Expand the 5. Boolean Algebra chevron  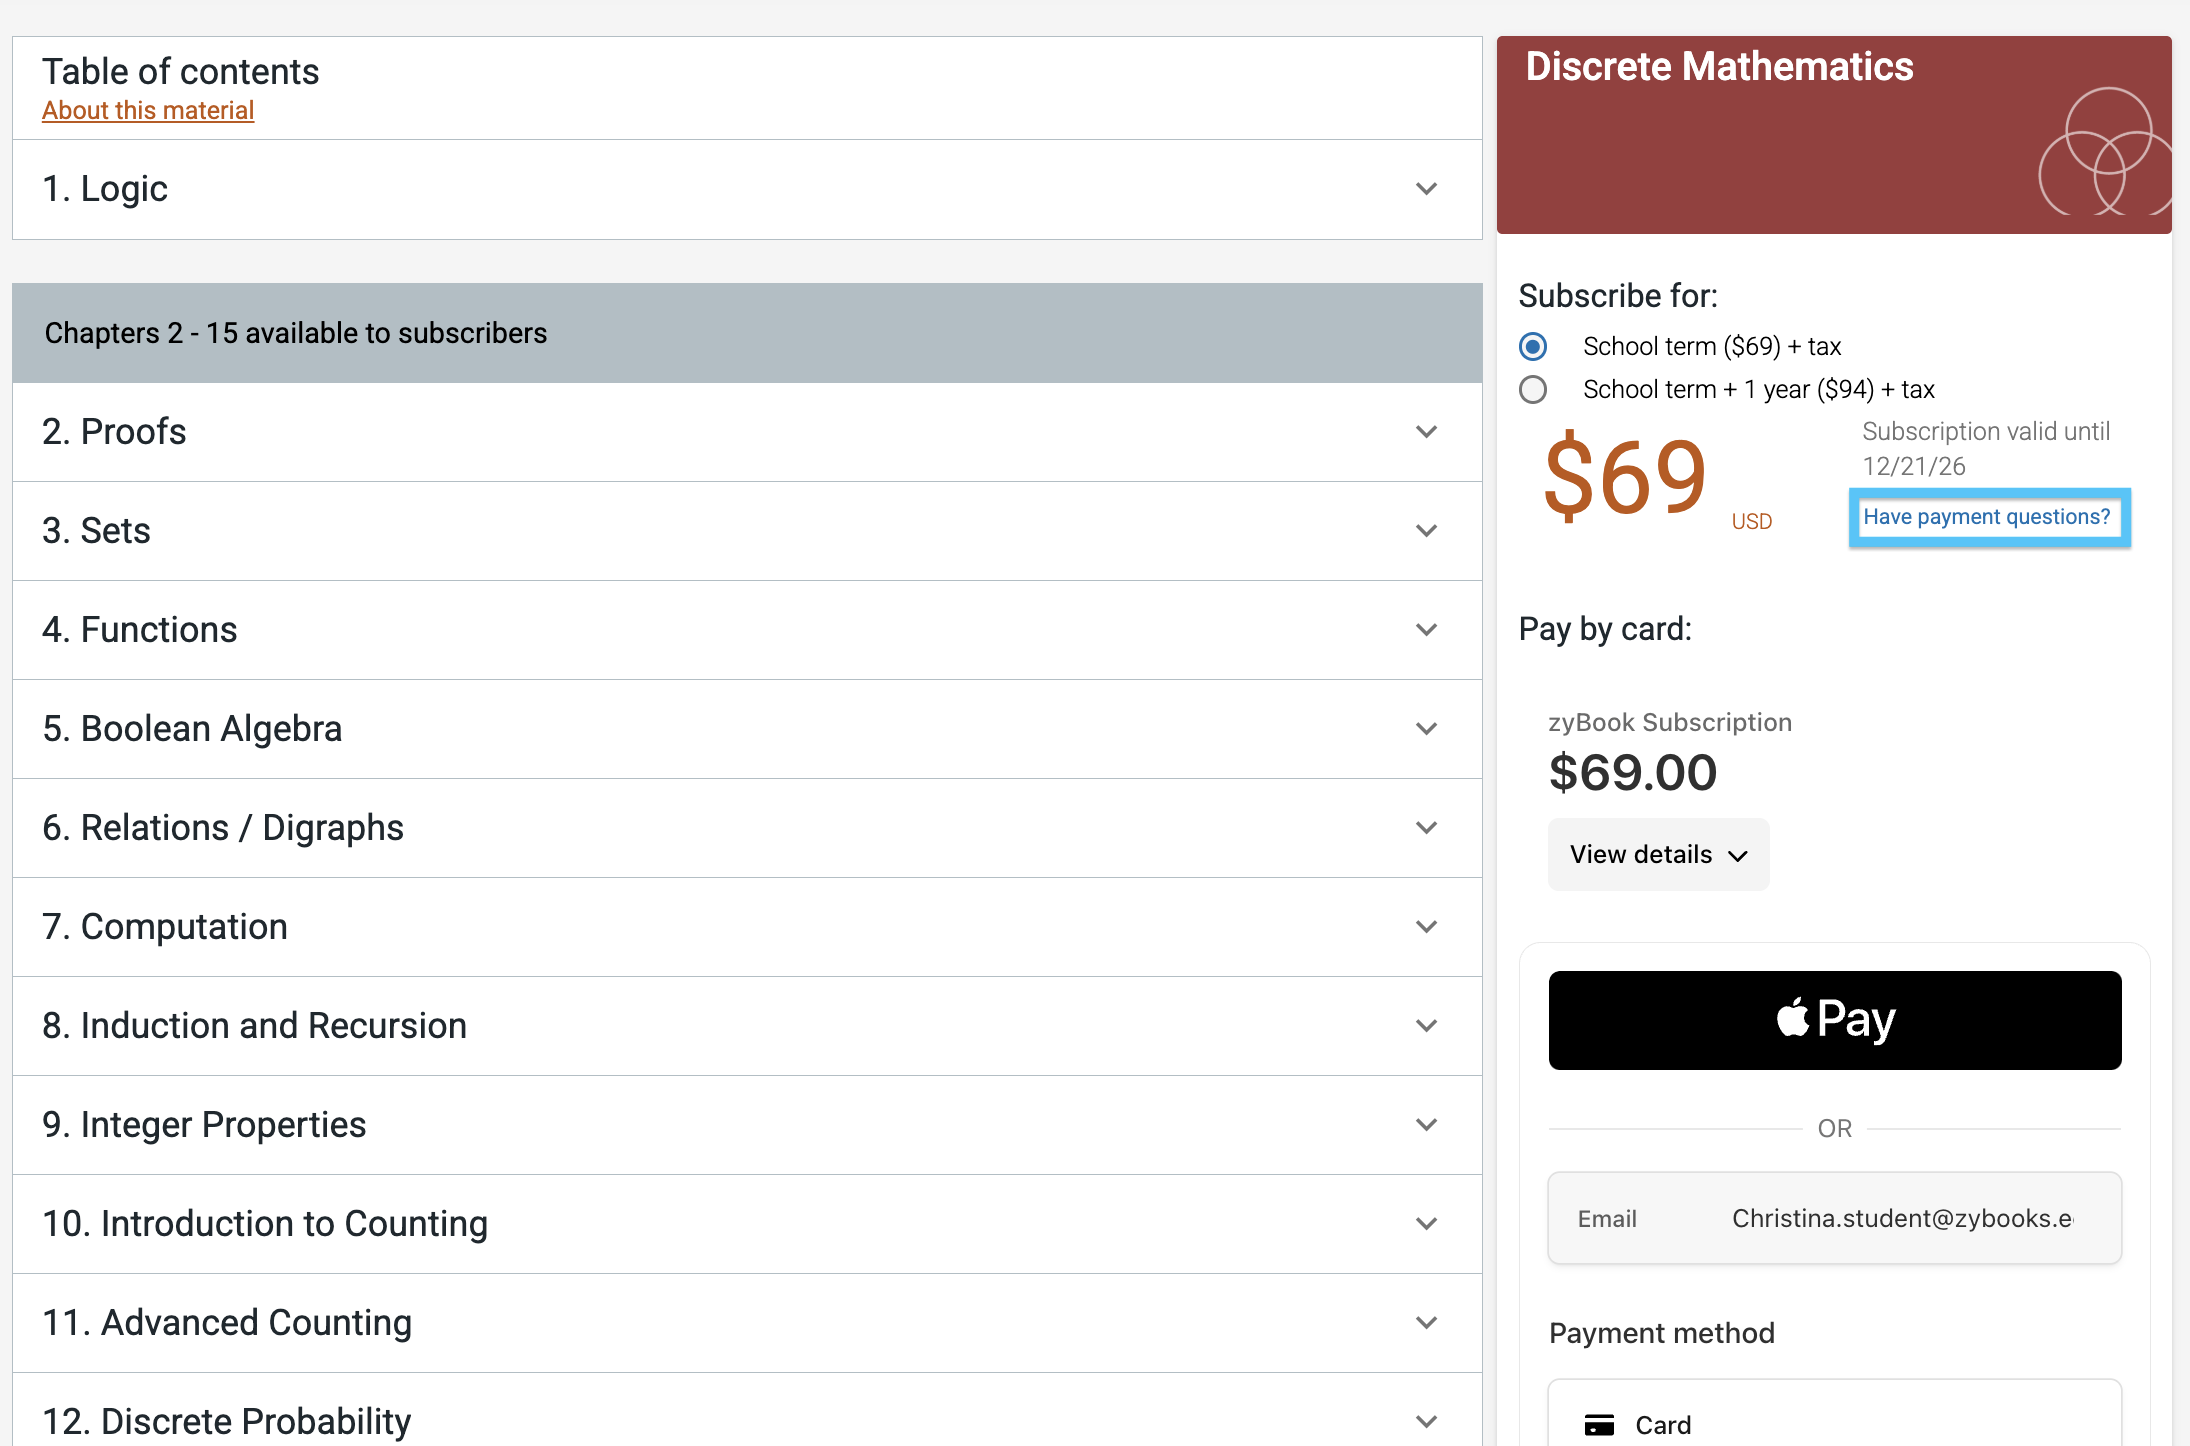coord(1426,729)
